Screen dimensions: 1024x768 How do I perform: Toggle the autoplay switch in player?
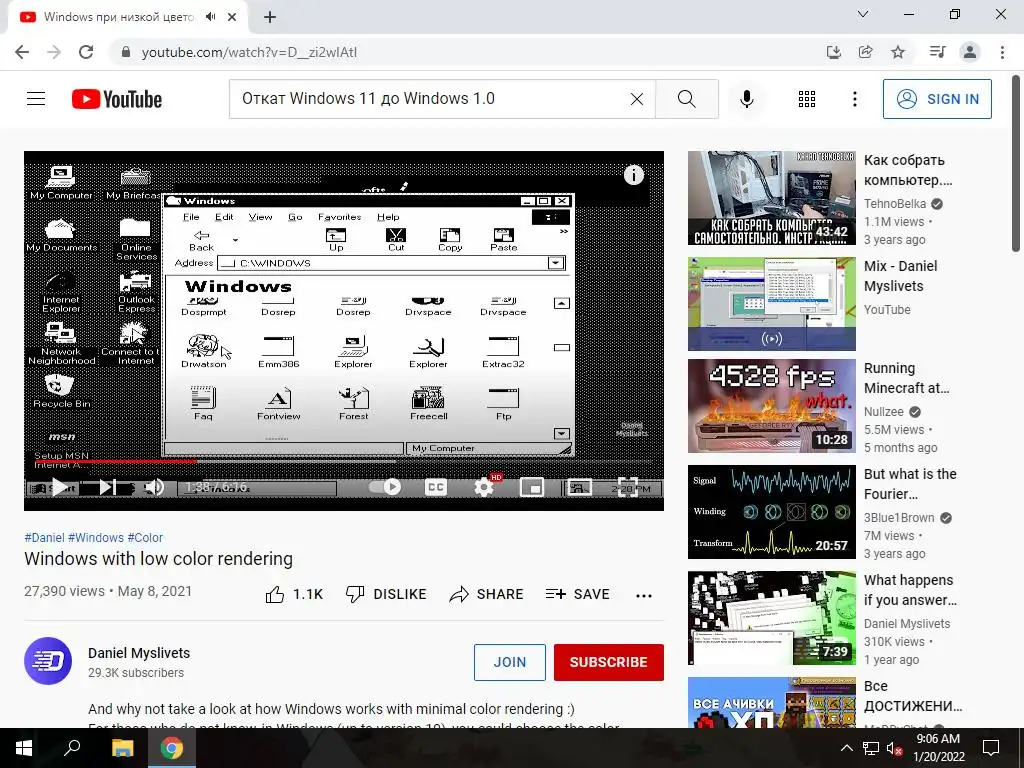[x=385, y=487]
